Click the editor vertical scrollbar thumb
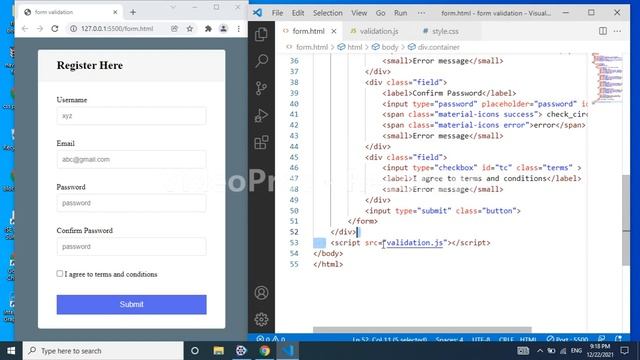 click(x=626, y=220)
